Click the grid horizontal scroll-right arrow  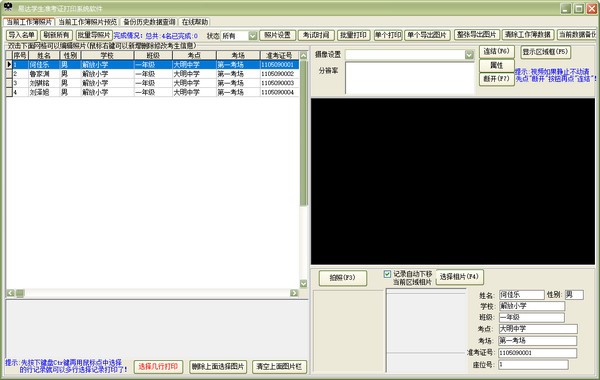tap(294, 293)
